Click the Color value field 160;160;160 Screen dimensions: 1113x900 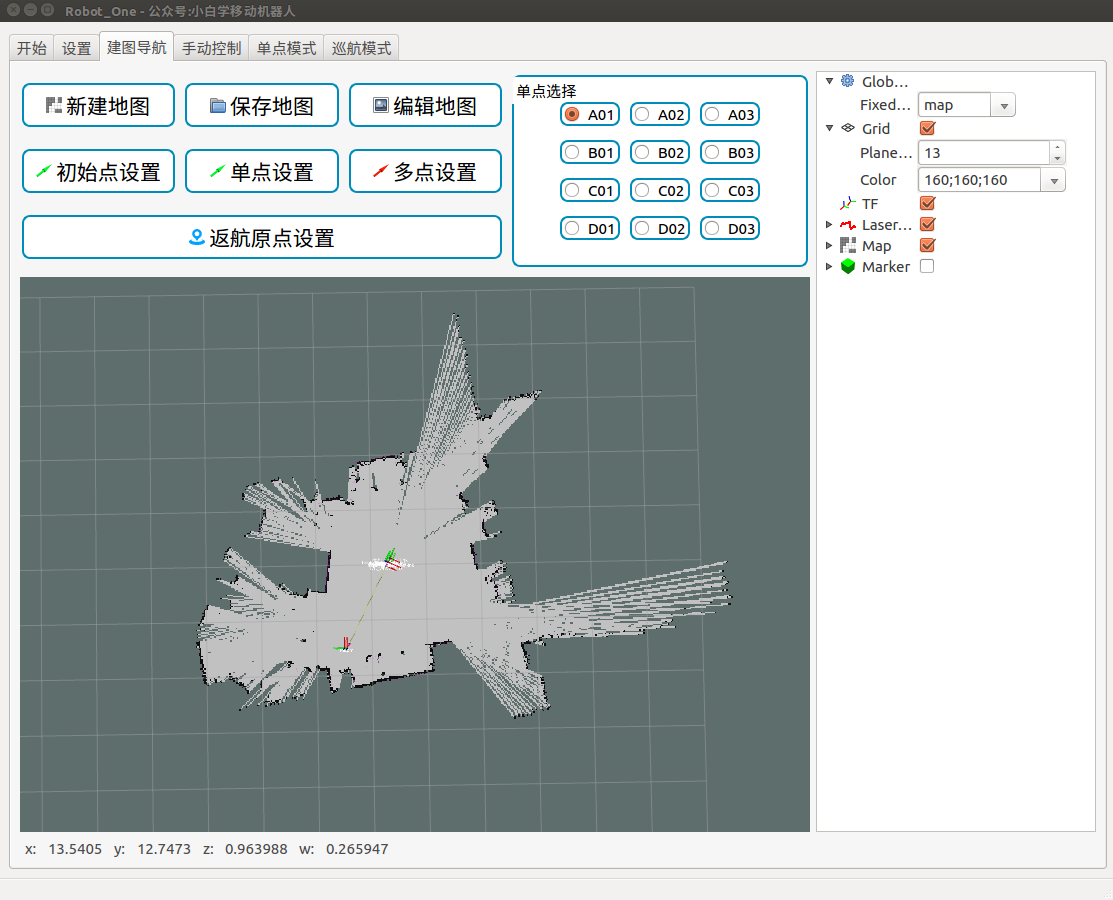tap(980, 180)
